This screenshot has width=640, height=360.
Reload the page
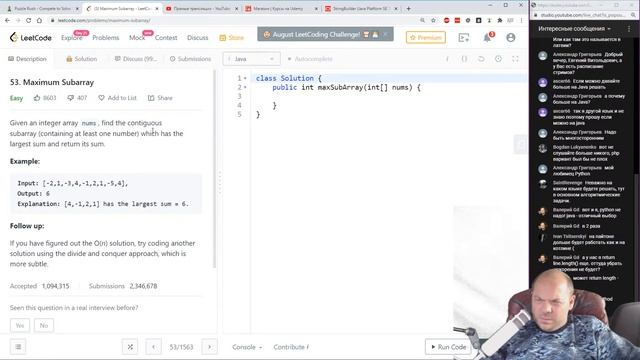[x=28, y=20]
